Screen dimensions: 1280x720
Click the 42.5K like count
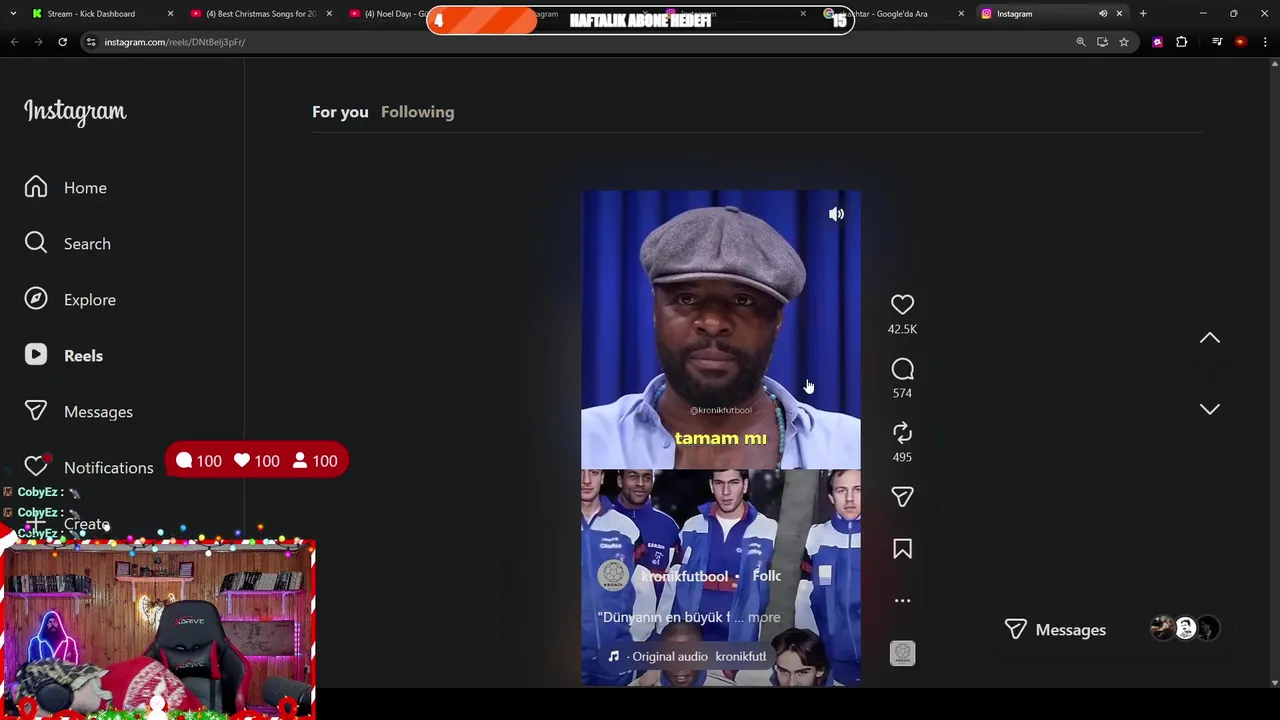[x=902, y=329]
